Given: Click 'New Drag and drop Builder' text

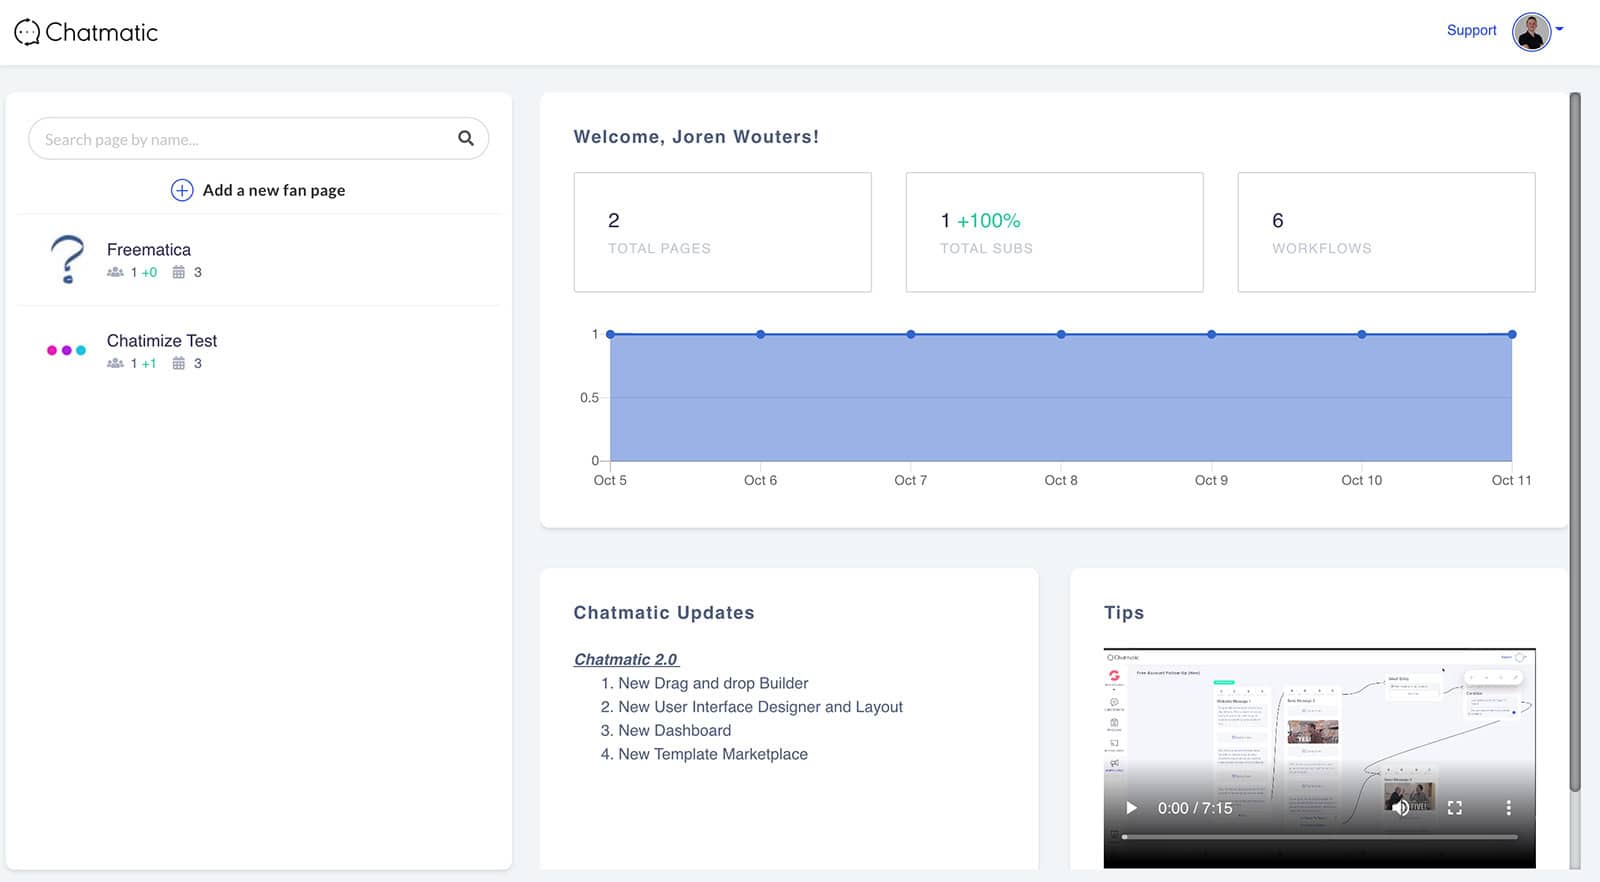Looking at the screenshot, I should coord(713,683).
